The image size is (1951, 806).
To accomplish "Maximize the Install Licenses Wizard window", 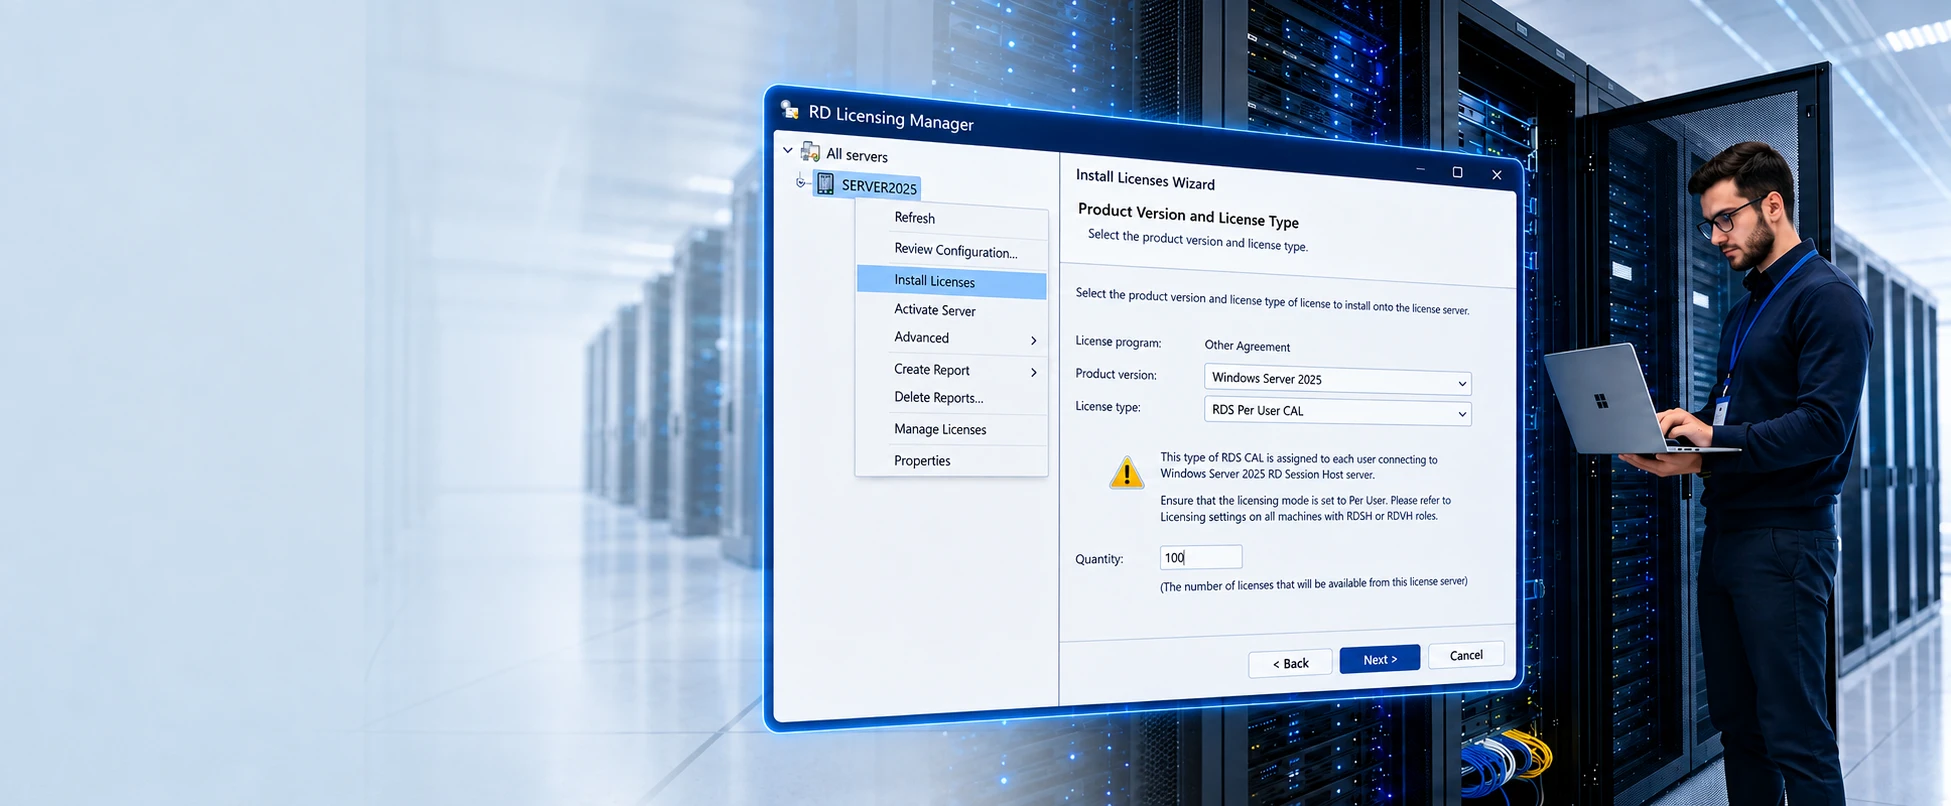I will [1457, 172].
